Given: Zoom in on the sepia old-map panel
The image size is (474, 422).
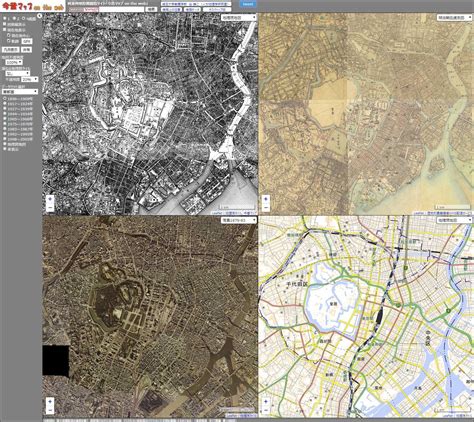Looking at the screenshot, I should pos(266,199).
